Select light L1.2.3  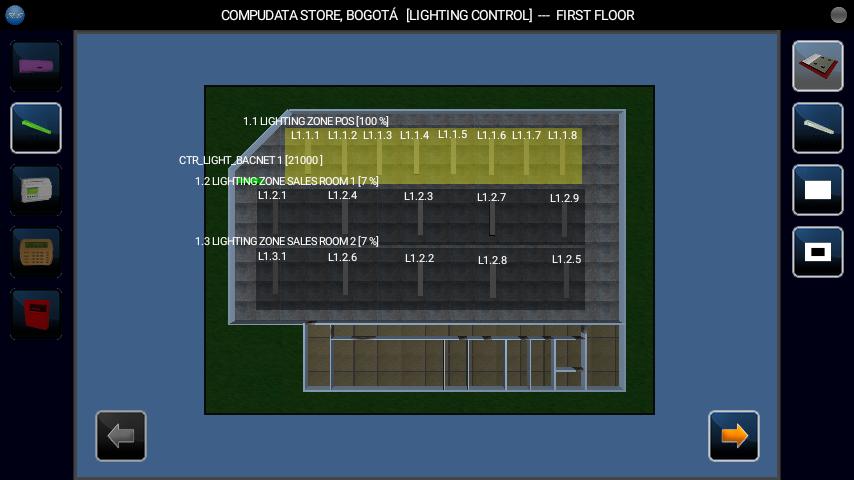[418, 196]
